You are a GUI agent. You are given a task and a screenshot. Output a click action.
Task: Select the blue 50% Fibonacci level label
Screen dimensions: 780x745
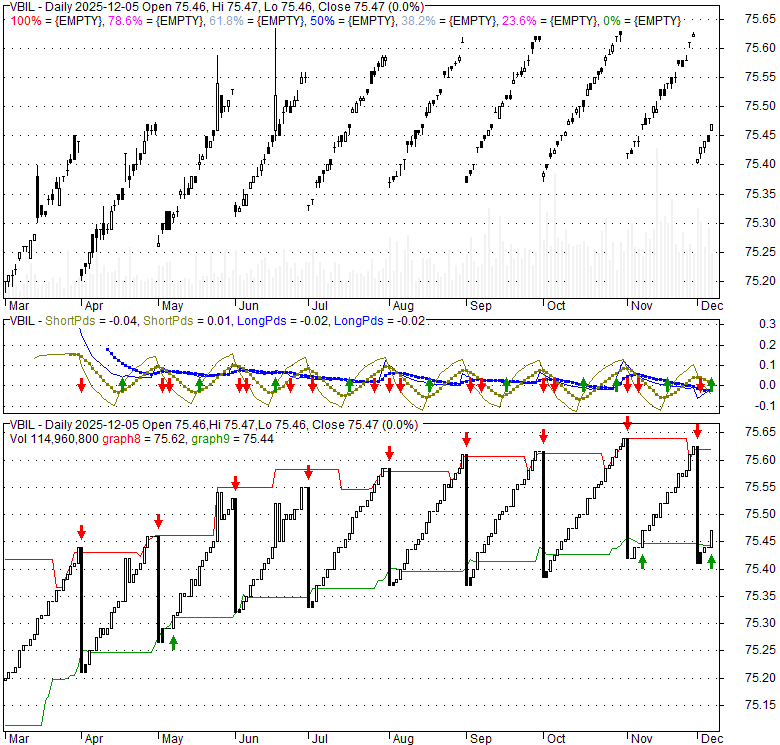pos(323,20)
